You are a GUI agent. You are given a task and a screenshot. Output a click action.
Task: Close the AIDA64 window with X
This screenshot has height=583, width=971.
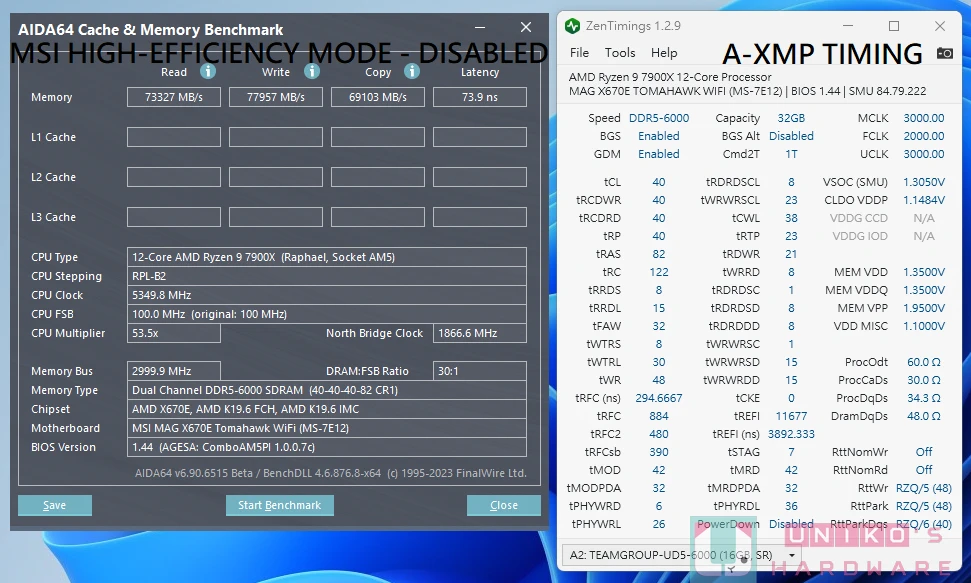tap(526, 27)
